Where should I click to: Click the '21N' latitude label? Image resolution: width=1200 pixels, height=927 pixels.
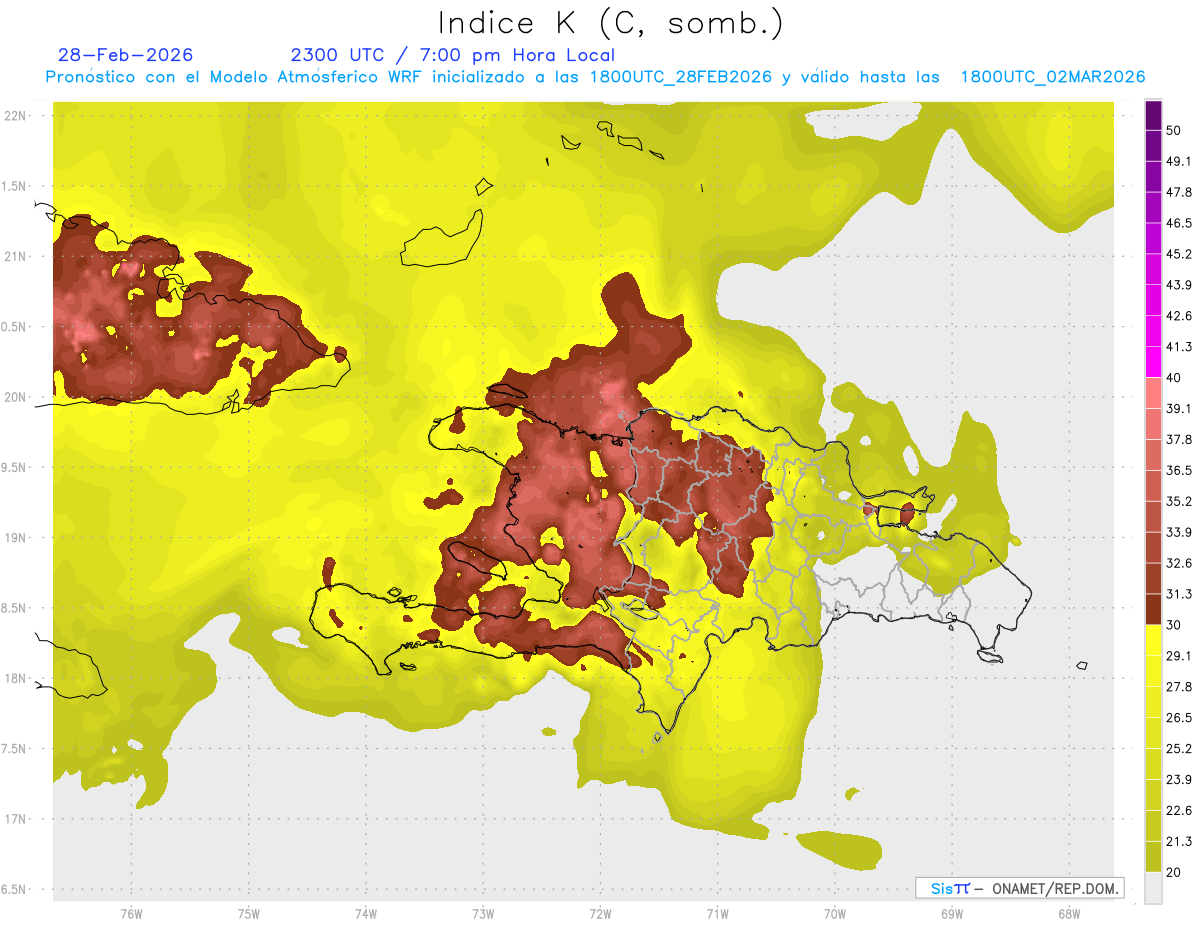click(16, 256)
